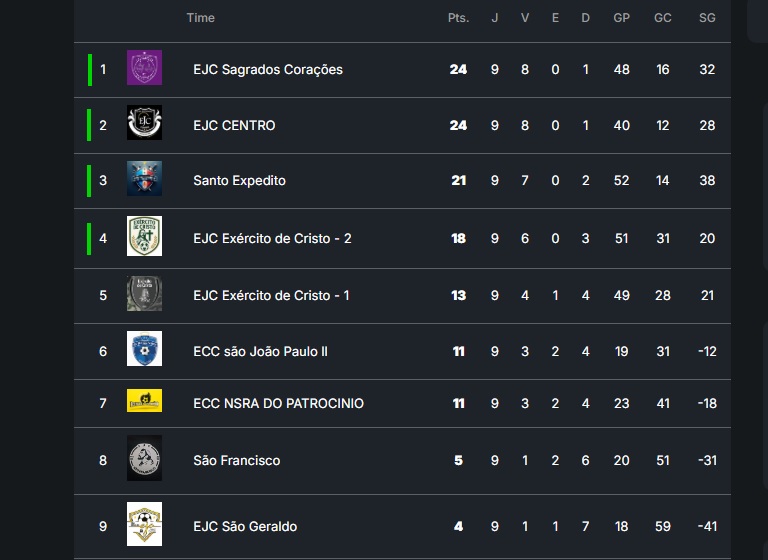Open the São Francisco team name

236,460
